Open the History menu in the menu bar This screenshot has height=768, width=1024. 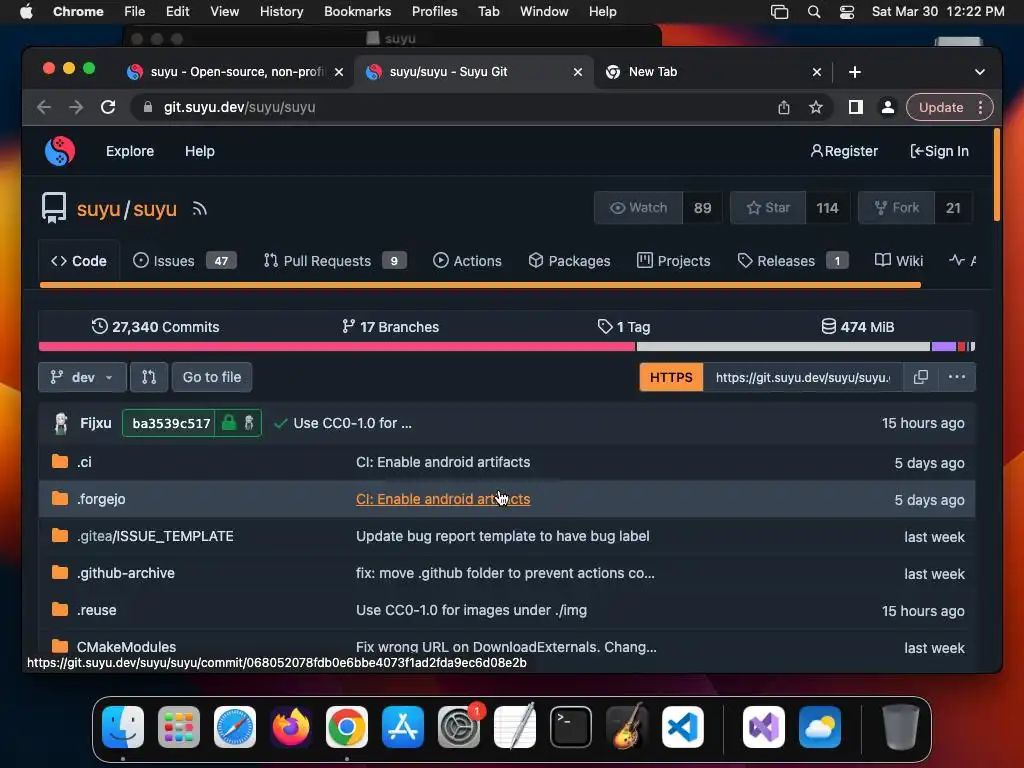coord(281,12)
